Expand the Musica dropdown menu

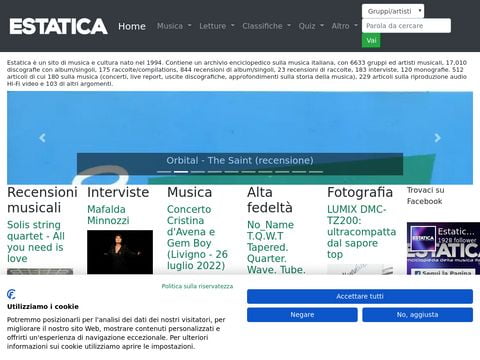[174, 26]
